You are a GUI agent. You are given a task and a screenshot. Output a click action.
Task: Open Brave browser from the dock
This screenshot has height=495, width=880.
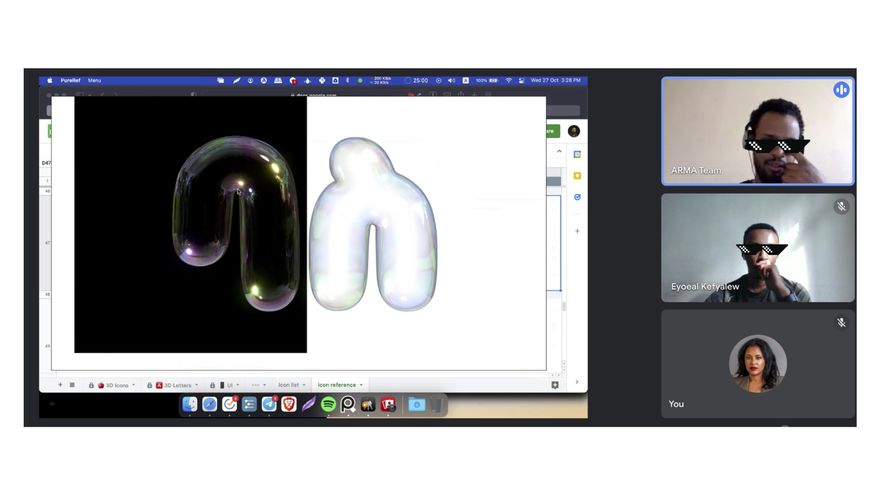click(289, 404)
